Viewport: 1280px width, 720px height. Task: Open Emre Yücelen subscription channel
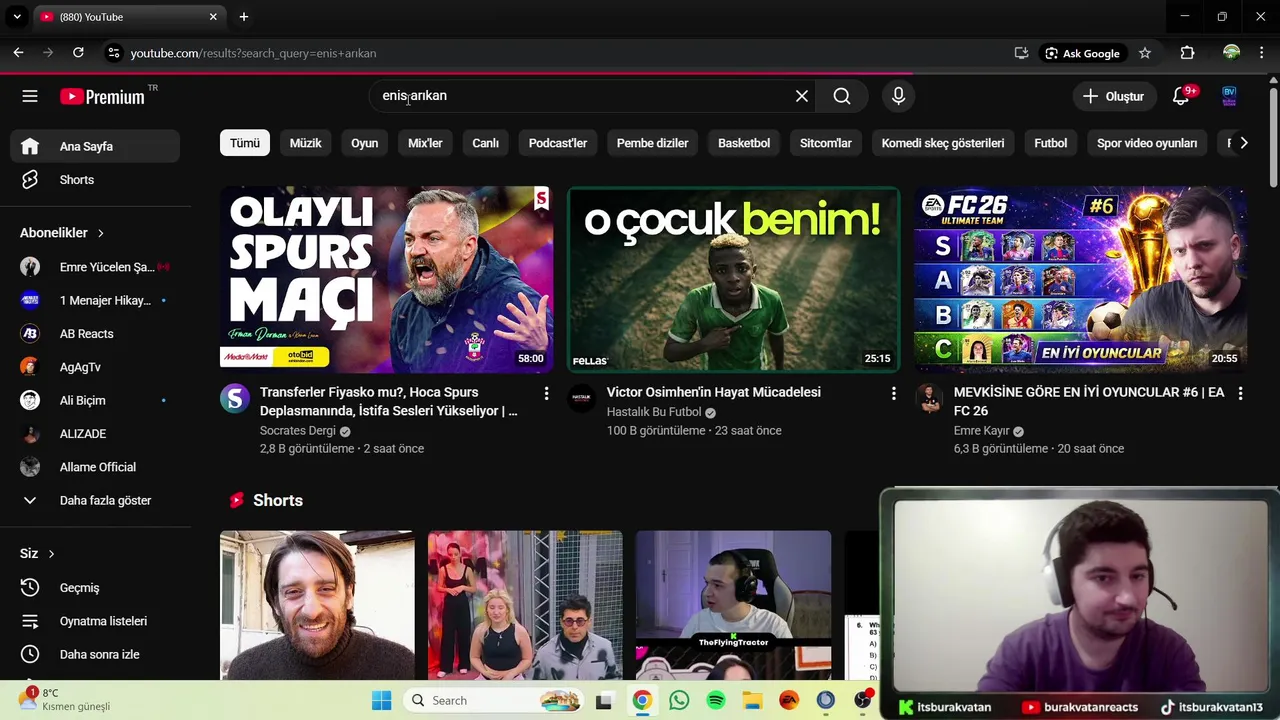96,267
